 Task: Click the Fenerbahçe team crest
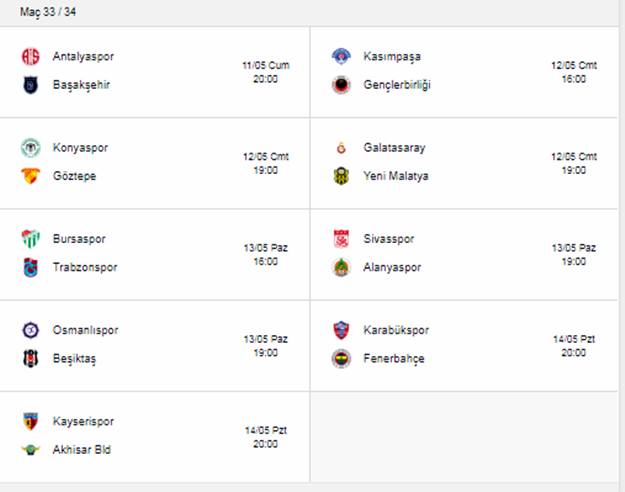[x=341, y=358]
